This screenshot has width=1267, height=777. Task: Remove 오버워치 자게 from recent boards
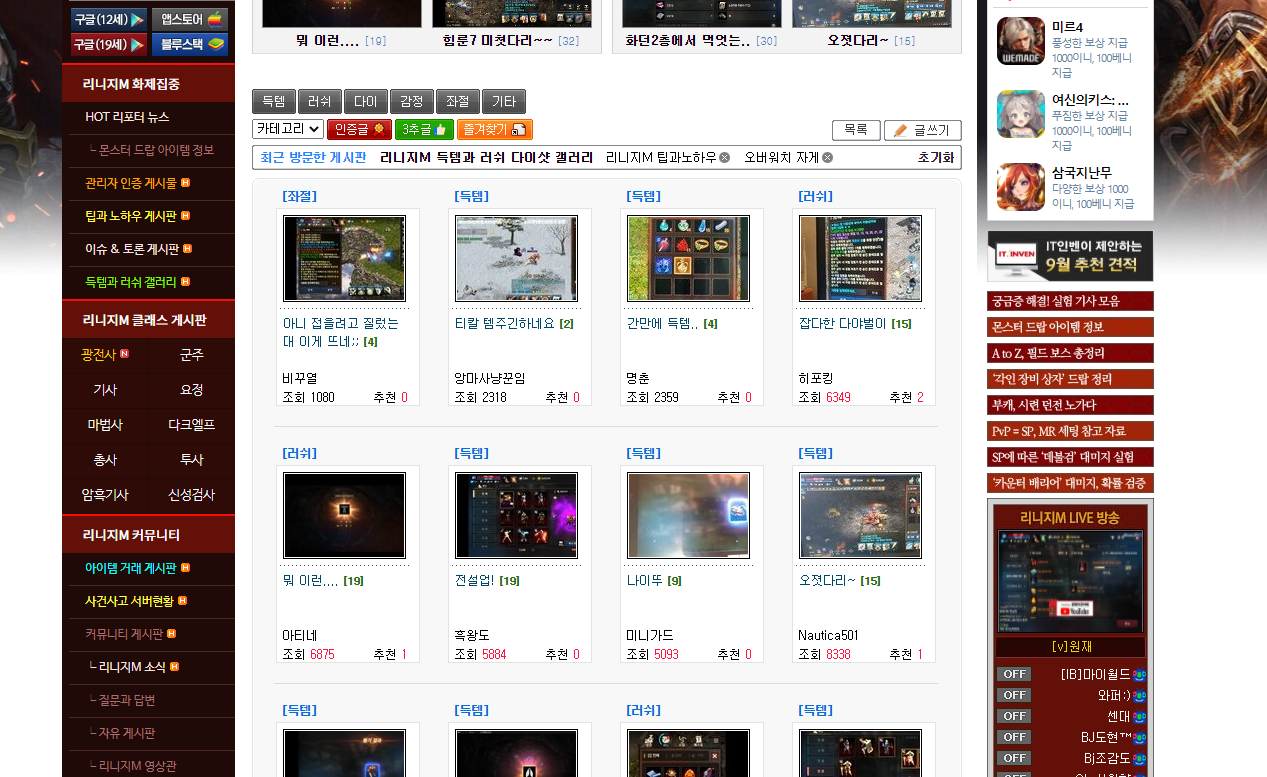[827, 158]
